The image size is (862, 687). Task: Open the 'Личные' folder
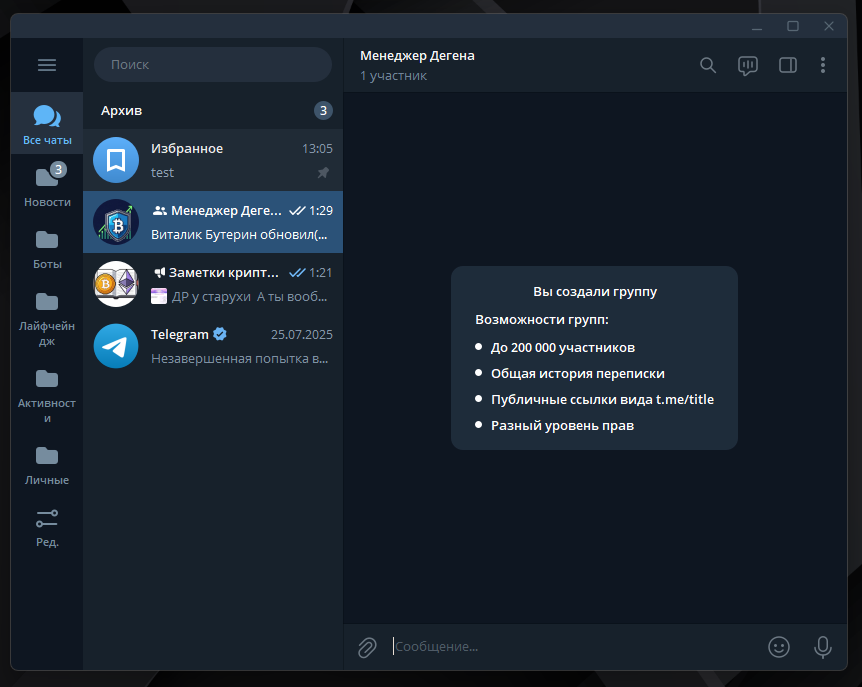[47, 465]
